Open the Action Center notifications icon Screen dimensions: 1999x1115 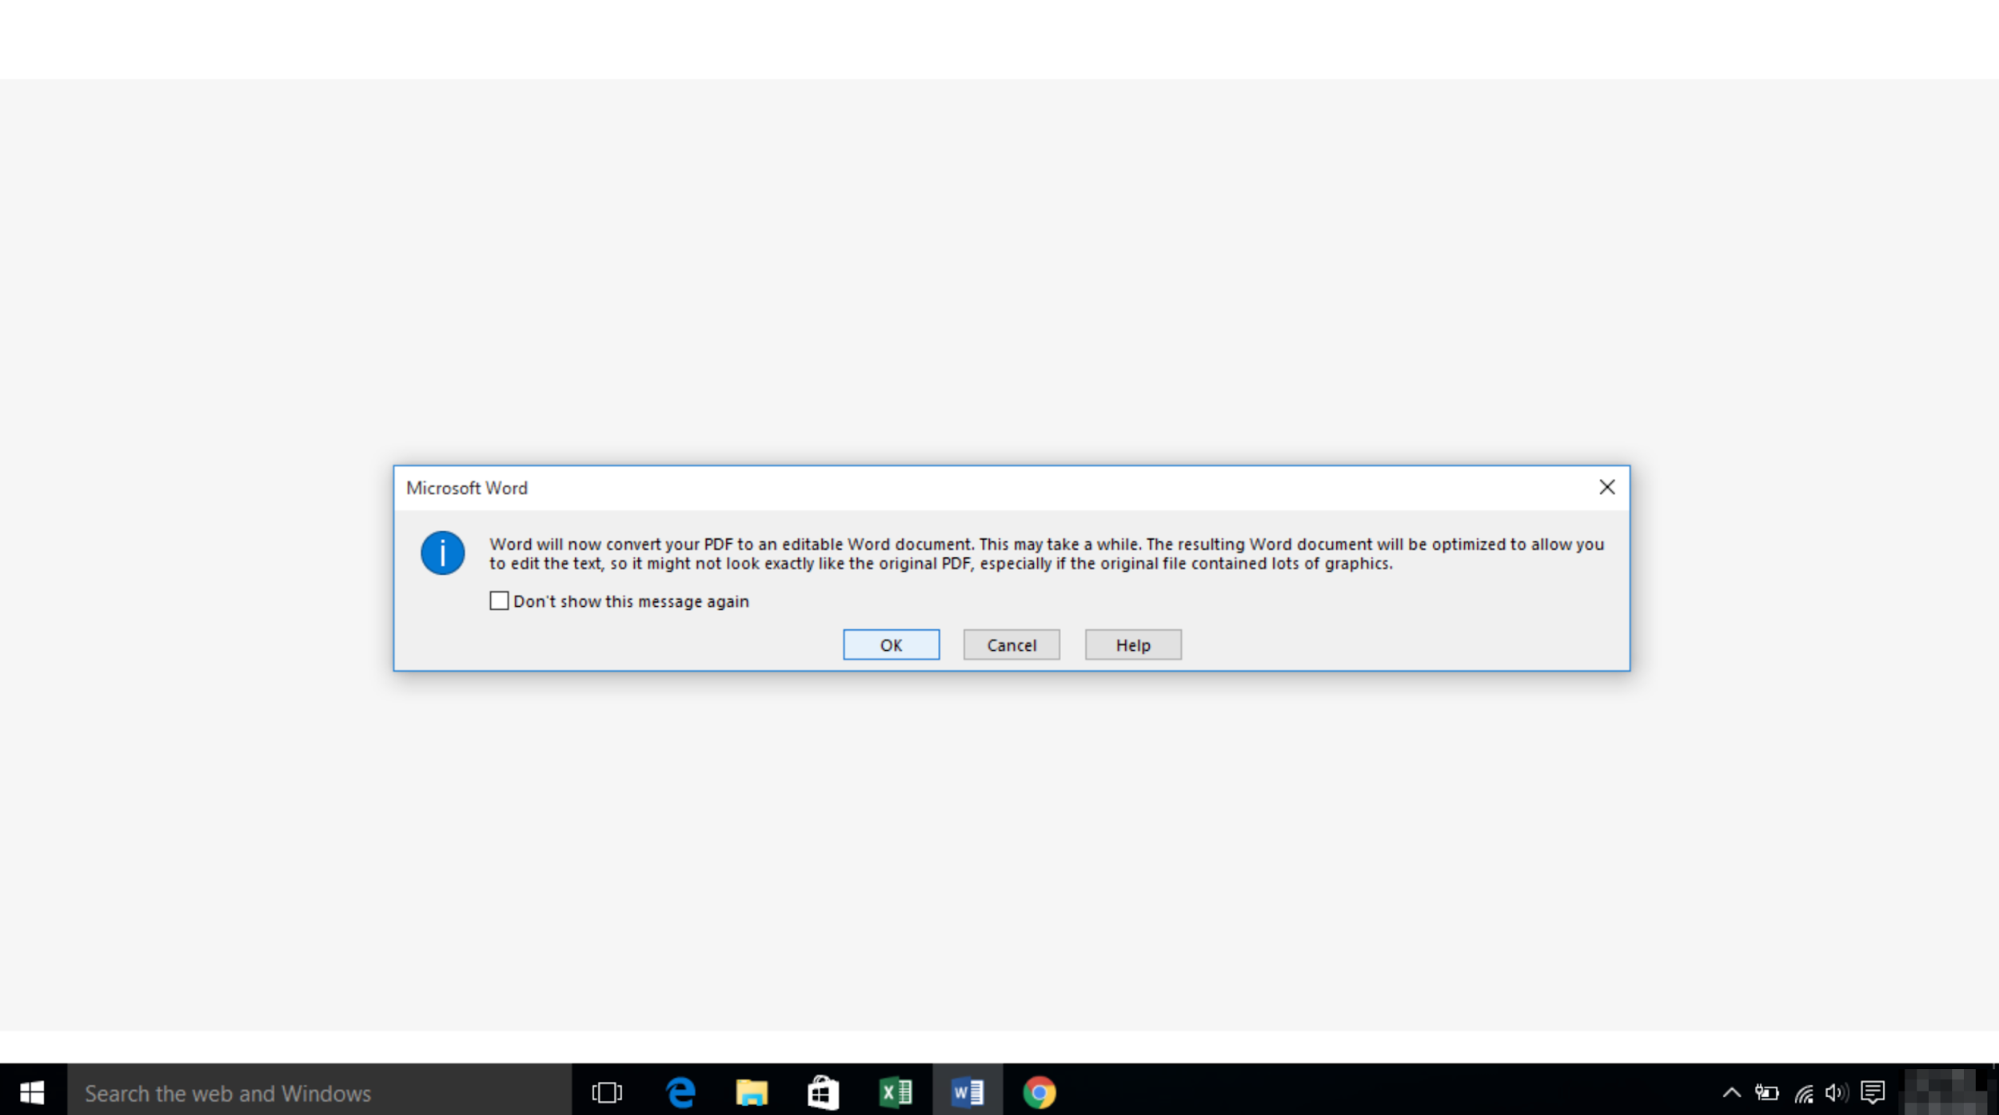[1873, 1093]
